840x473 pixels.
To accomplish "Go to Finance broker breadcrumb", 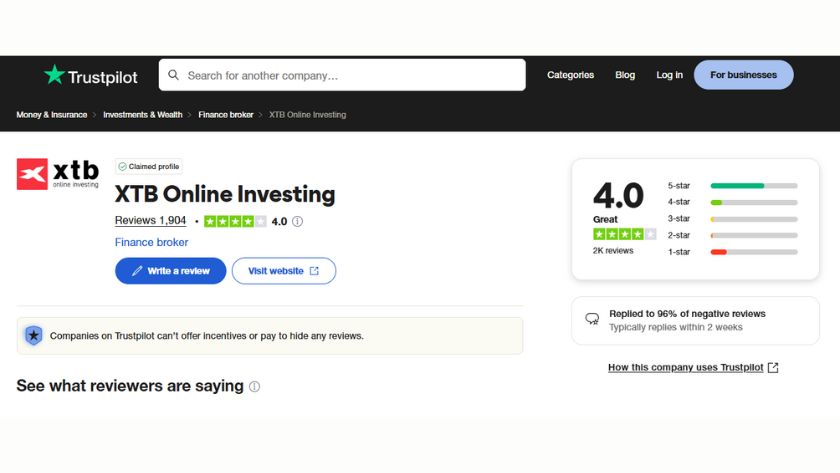I will [226, 115].
